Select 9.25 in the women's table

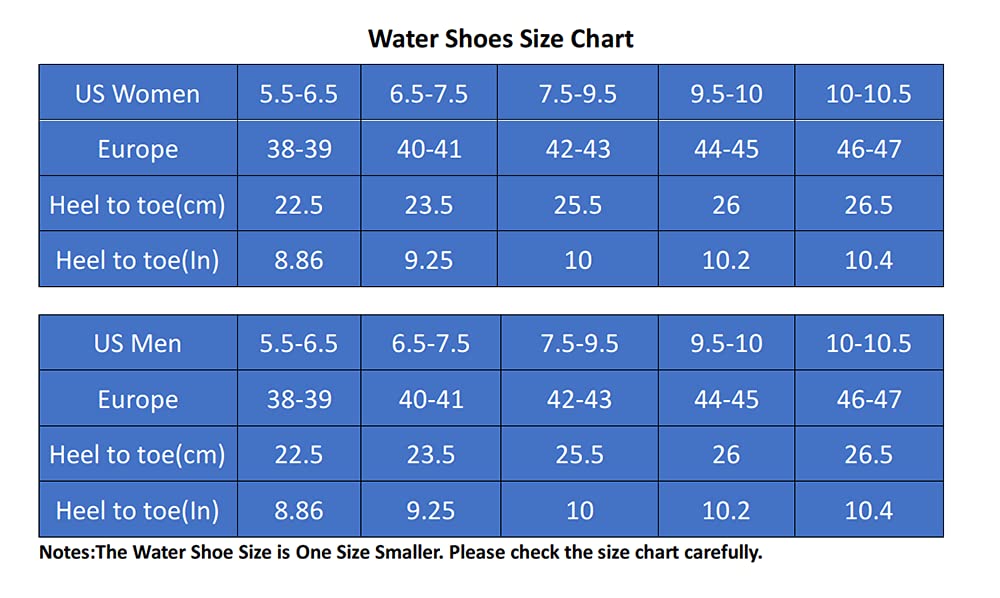click(430, 261)
